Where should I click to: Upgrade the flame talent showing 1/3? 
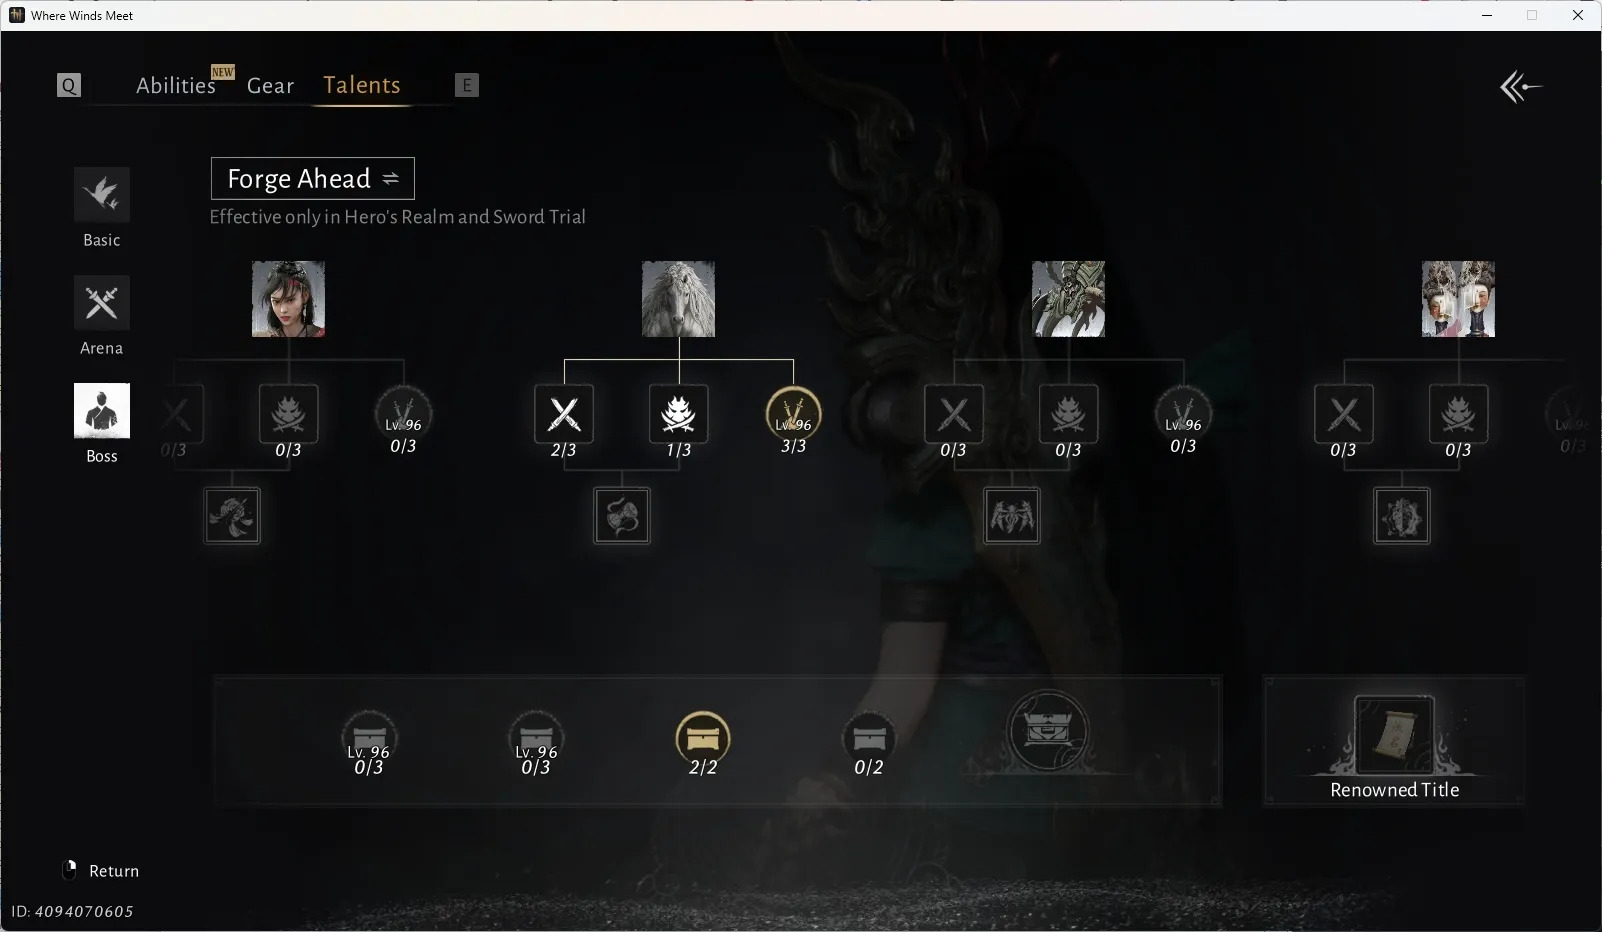(679, 413)
